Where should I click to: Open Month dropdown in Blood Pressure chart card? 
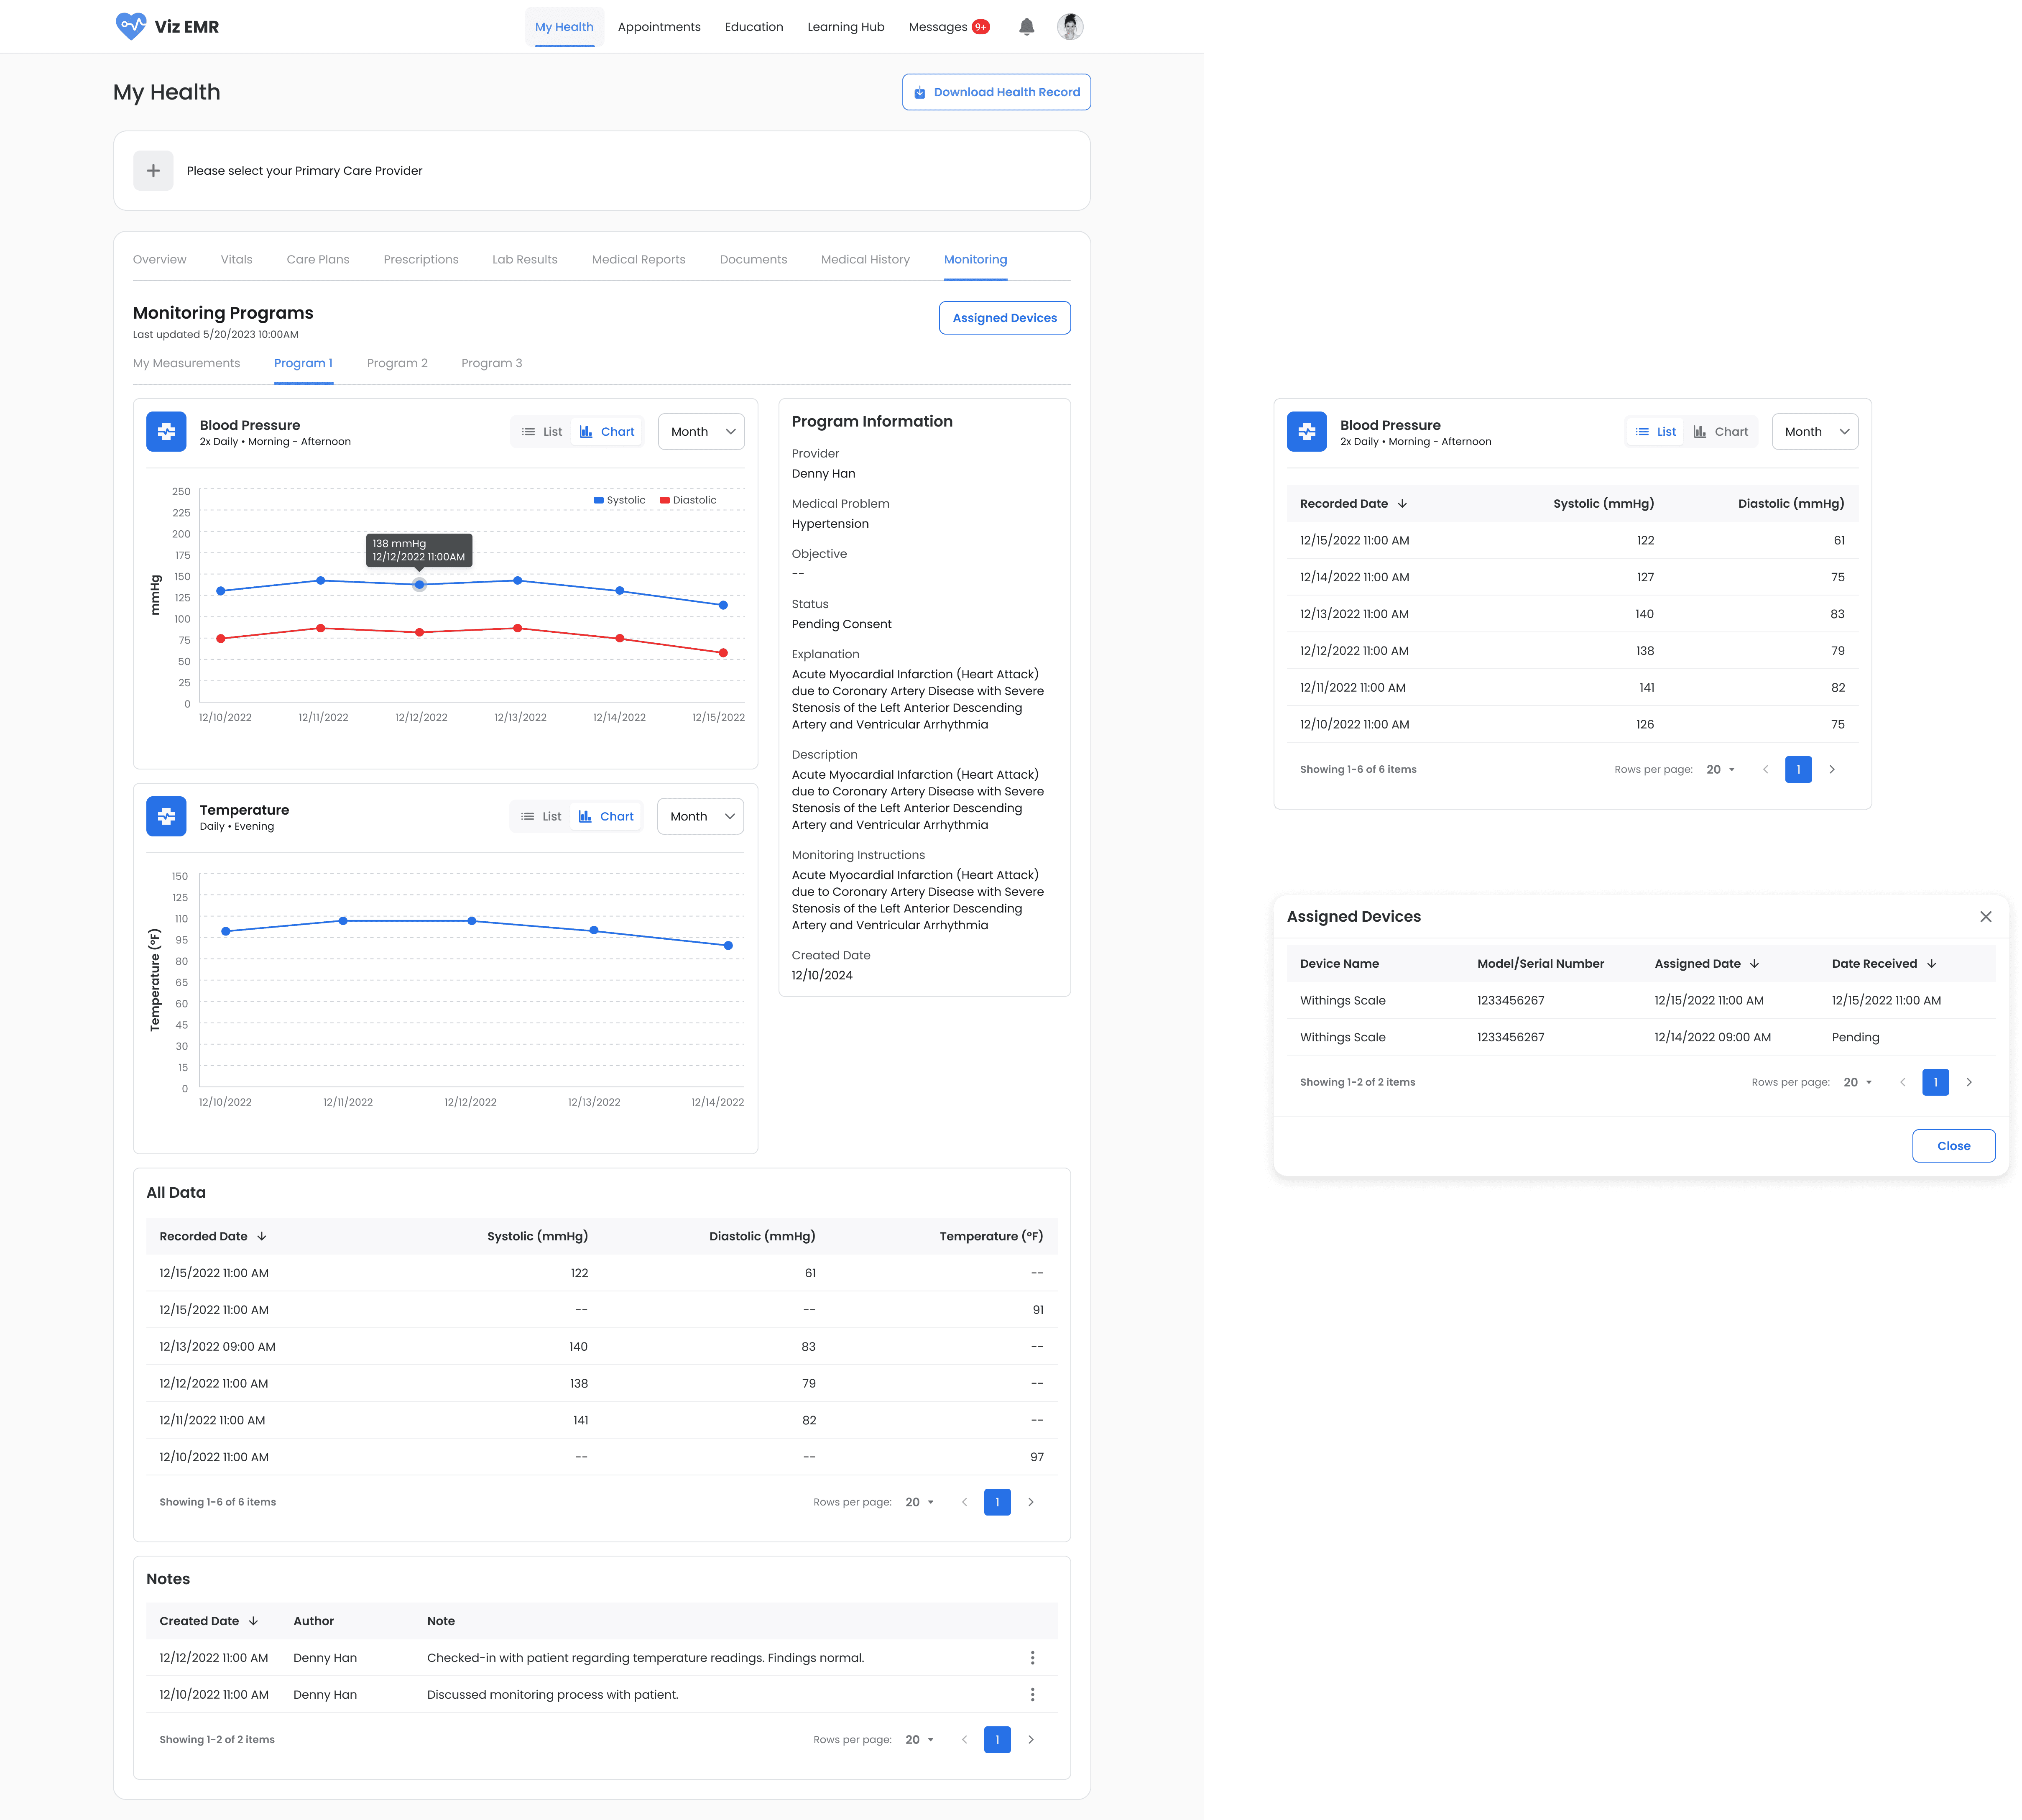702,432
